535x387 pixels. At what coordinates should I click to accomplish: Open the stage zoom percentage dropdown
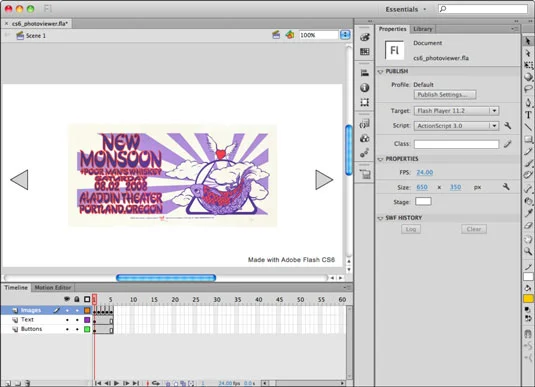345,35
